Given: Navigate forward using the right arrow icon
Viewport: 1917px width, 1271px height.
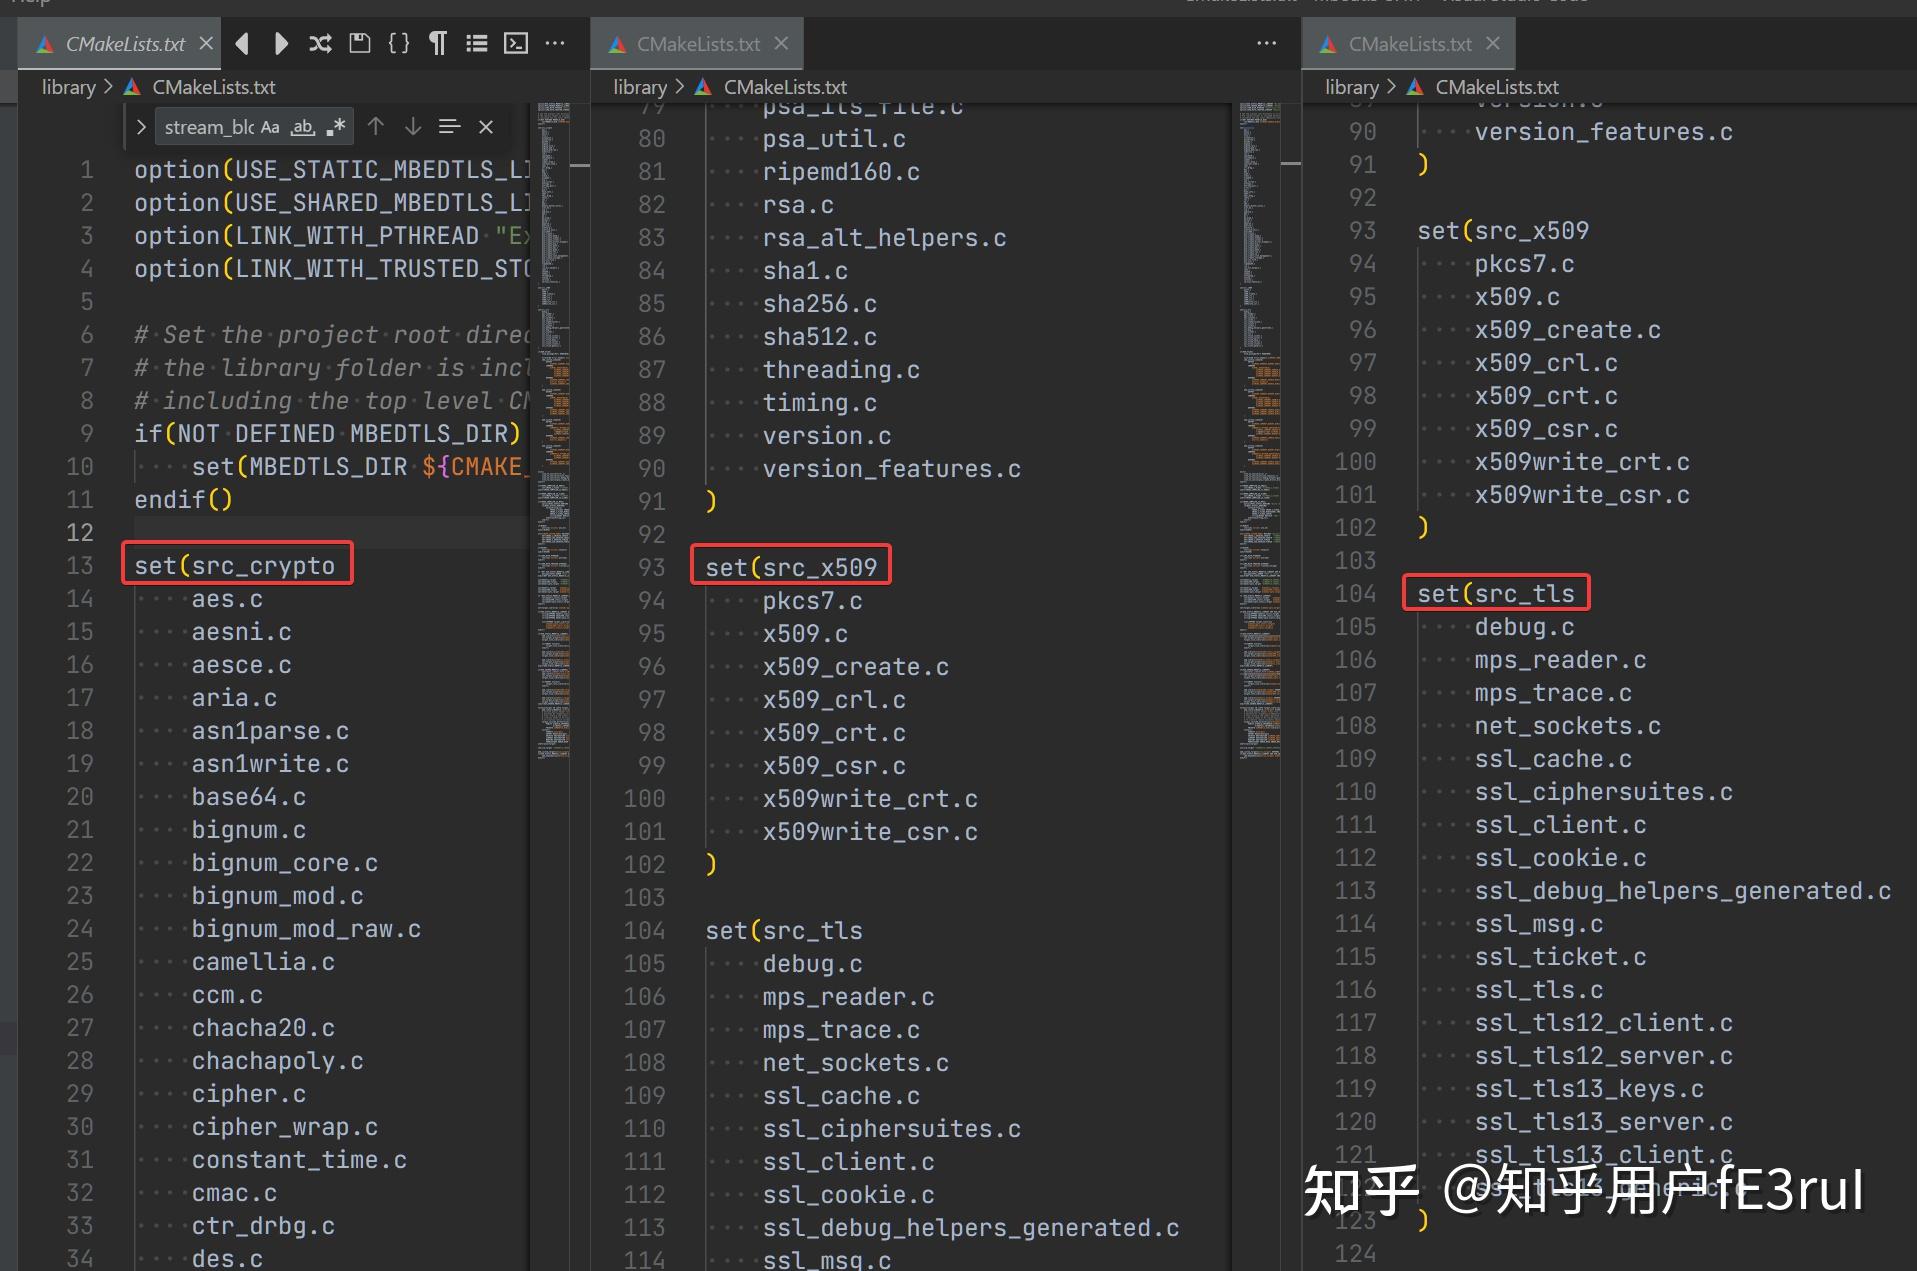Looking at the screenshot, I should (281, 43).
